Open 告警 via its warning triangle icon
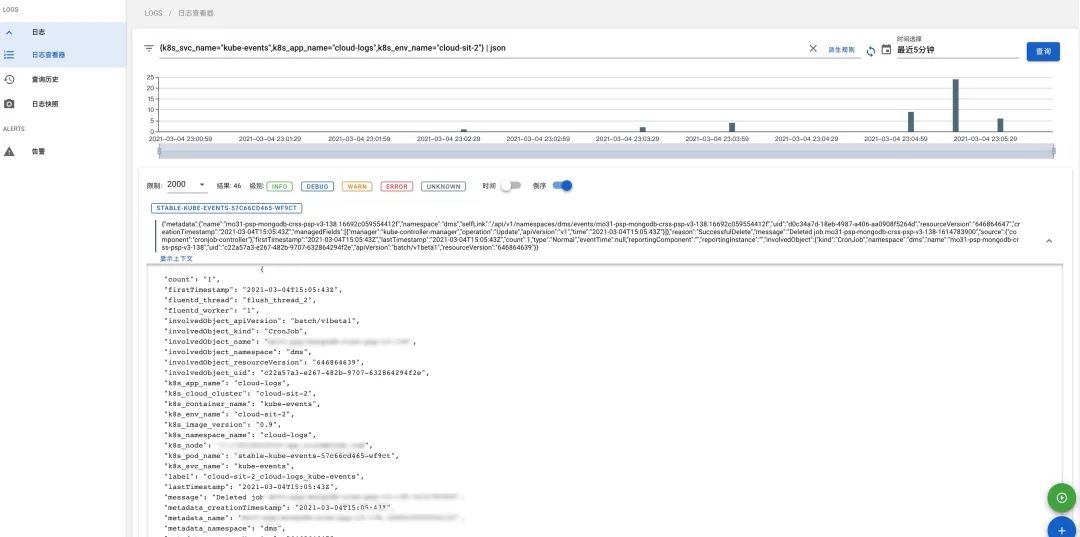 click(9, 151)
